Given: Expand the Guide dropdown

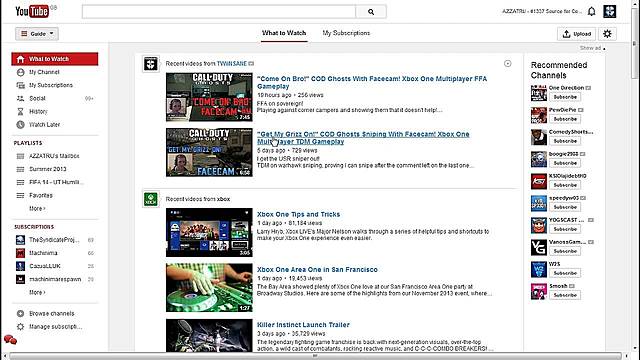Looking at the screenshot, I should [x=37, y=34].
